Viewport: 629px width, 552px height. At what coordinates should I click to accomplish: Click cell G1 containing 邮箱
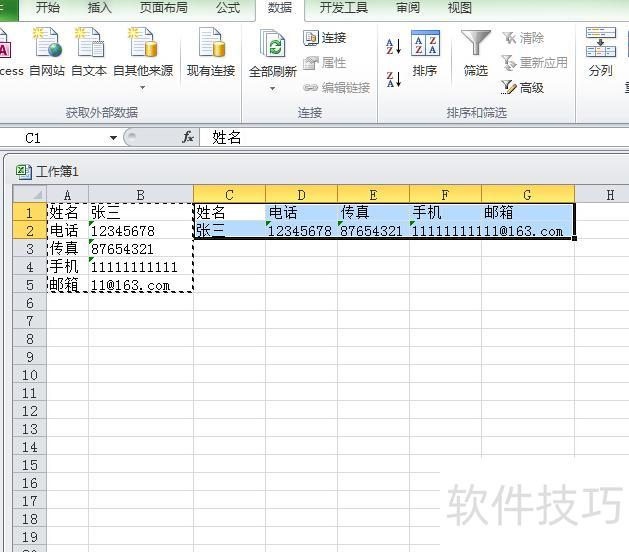tap(528, 212)
